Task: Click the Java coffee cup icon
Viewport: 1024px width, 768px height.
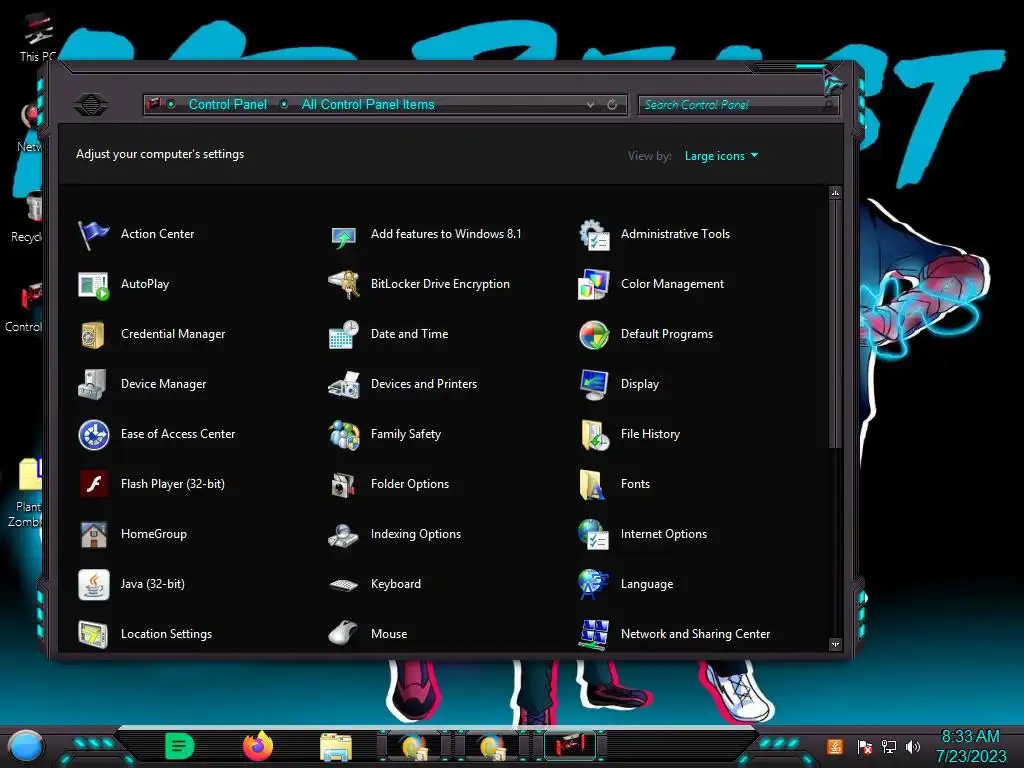Action: 93,584
